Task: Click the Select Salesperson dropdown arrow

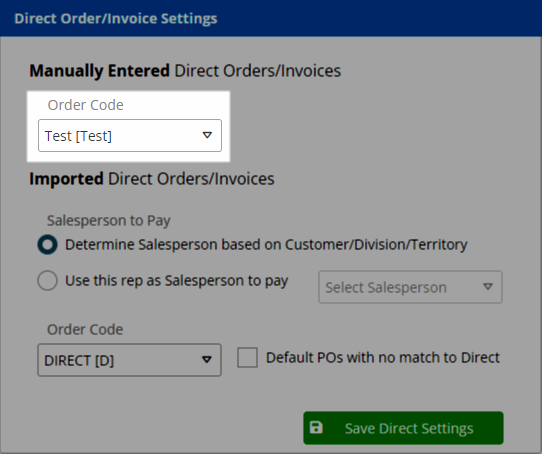Action: [x=488, y=286]
